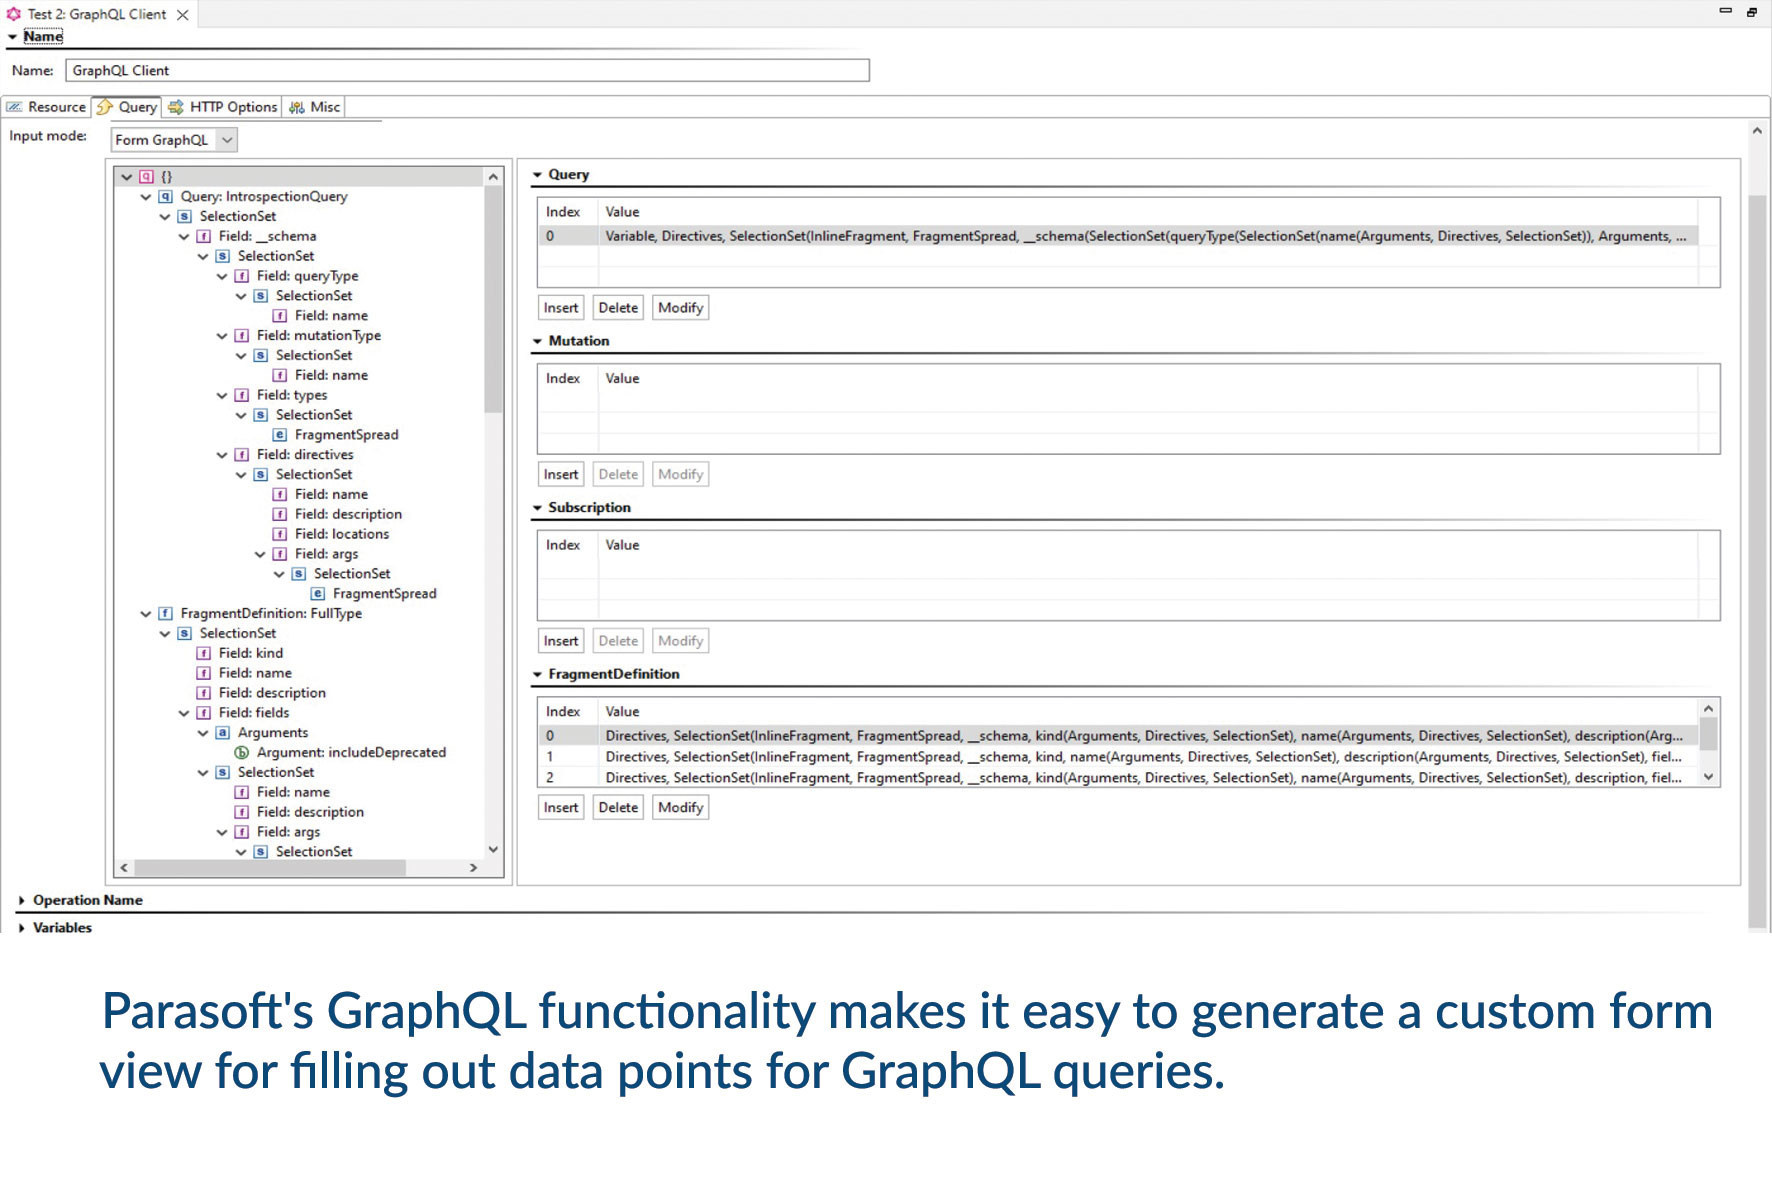The width and height of the screenshot is (1772, 1181).
Task: Click Insert in the Mutation section
Action: pos(561,474)
